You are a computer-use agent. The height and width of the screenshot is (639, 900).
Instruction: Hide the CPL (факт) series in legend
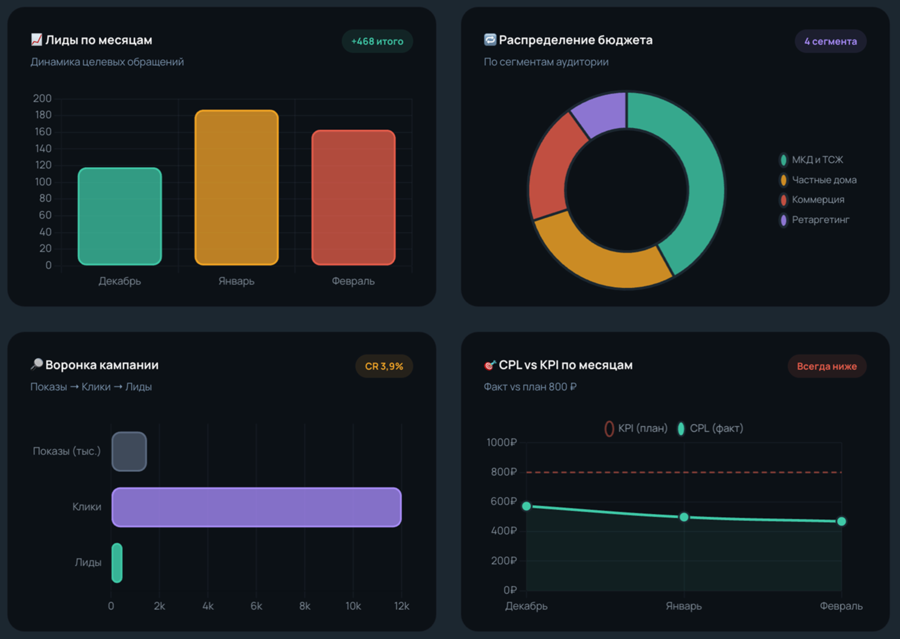710,428
